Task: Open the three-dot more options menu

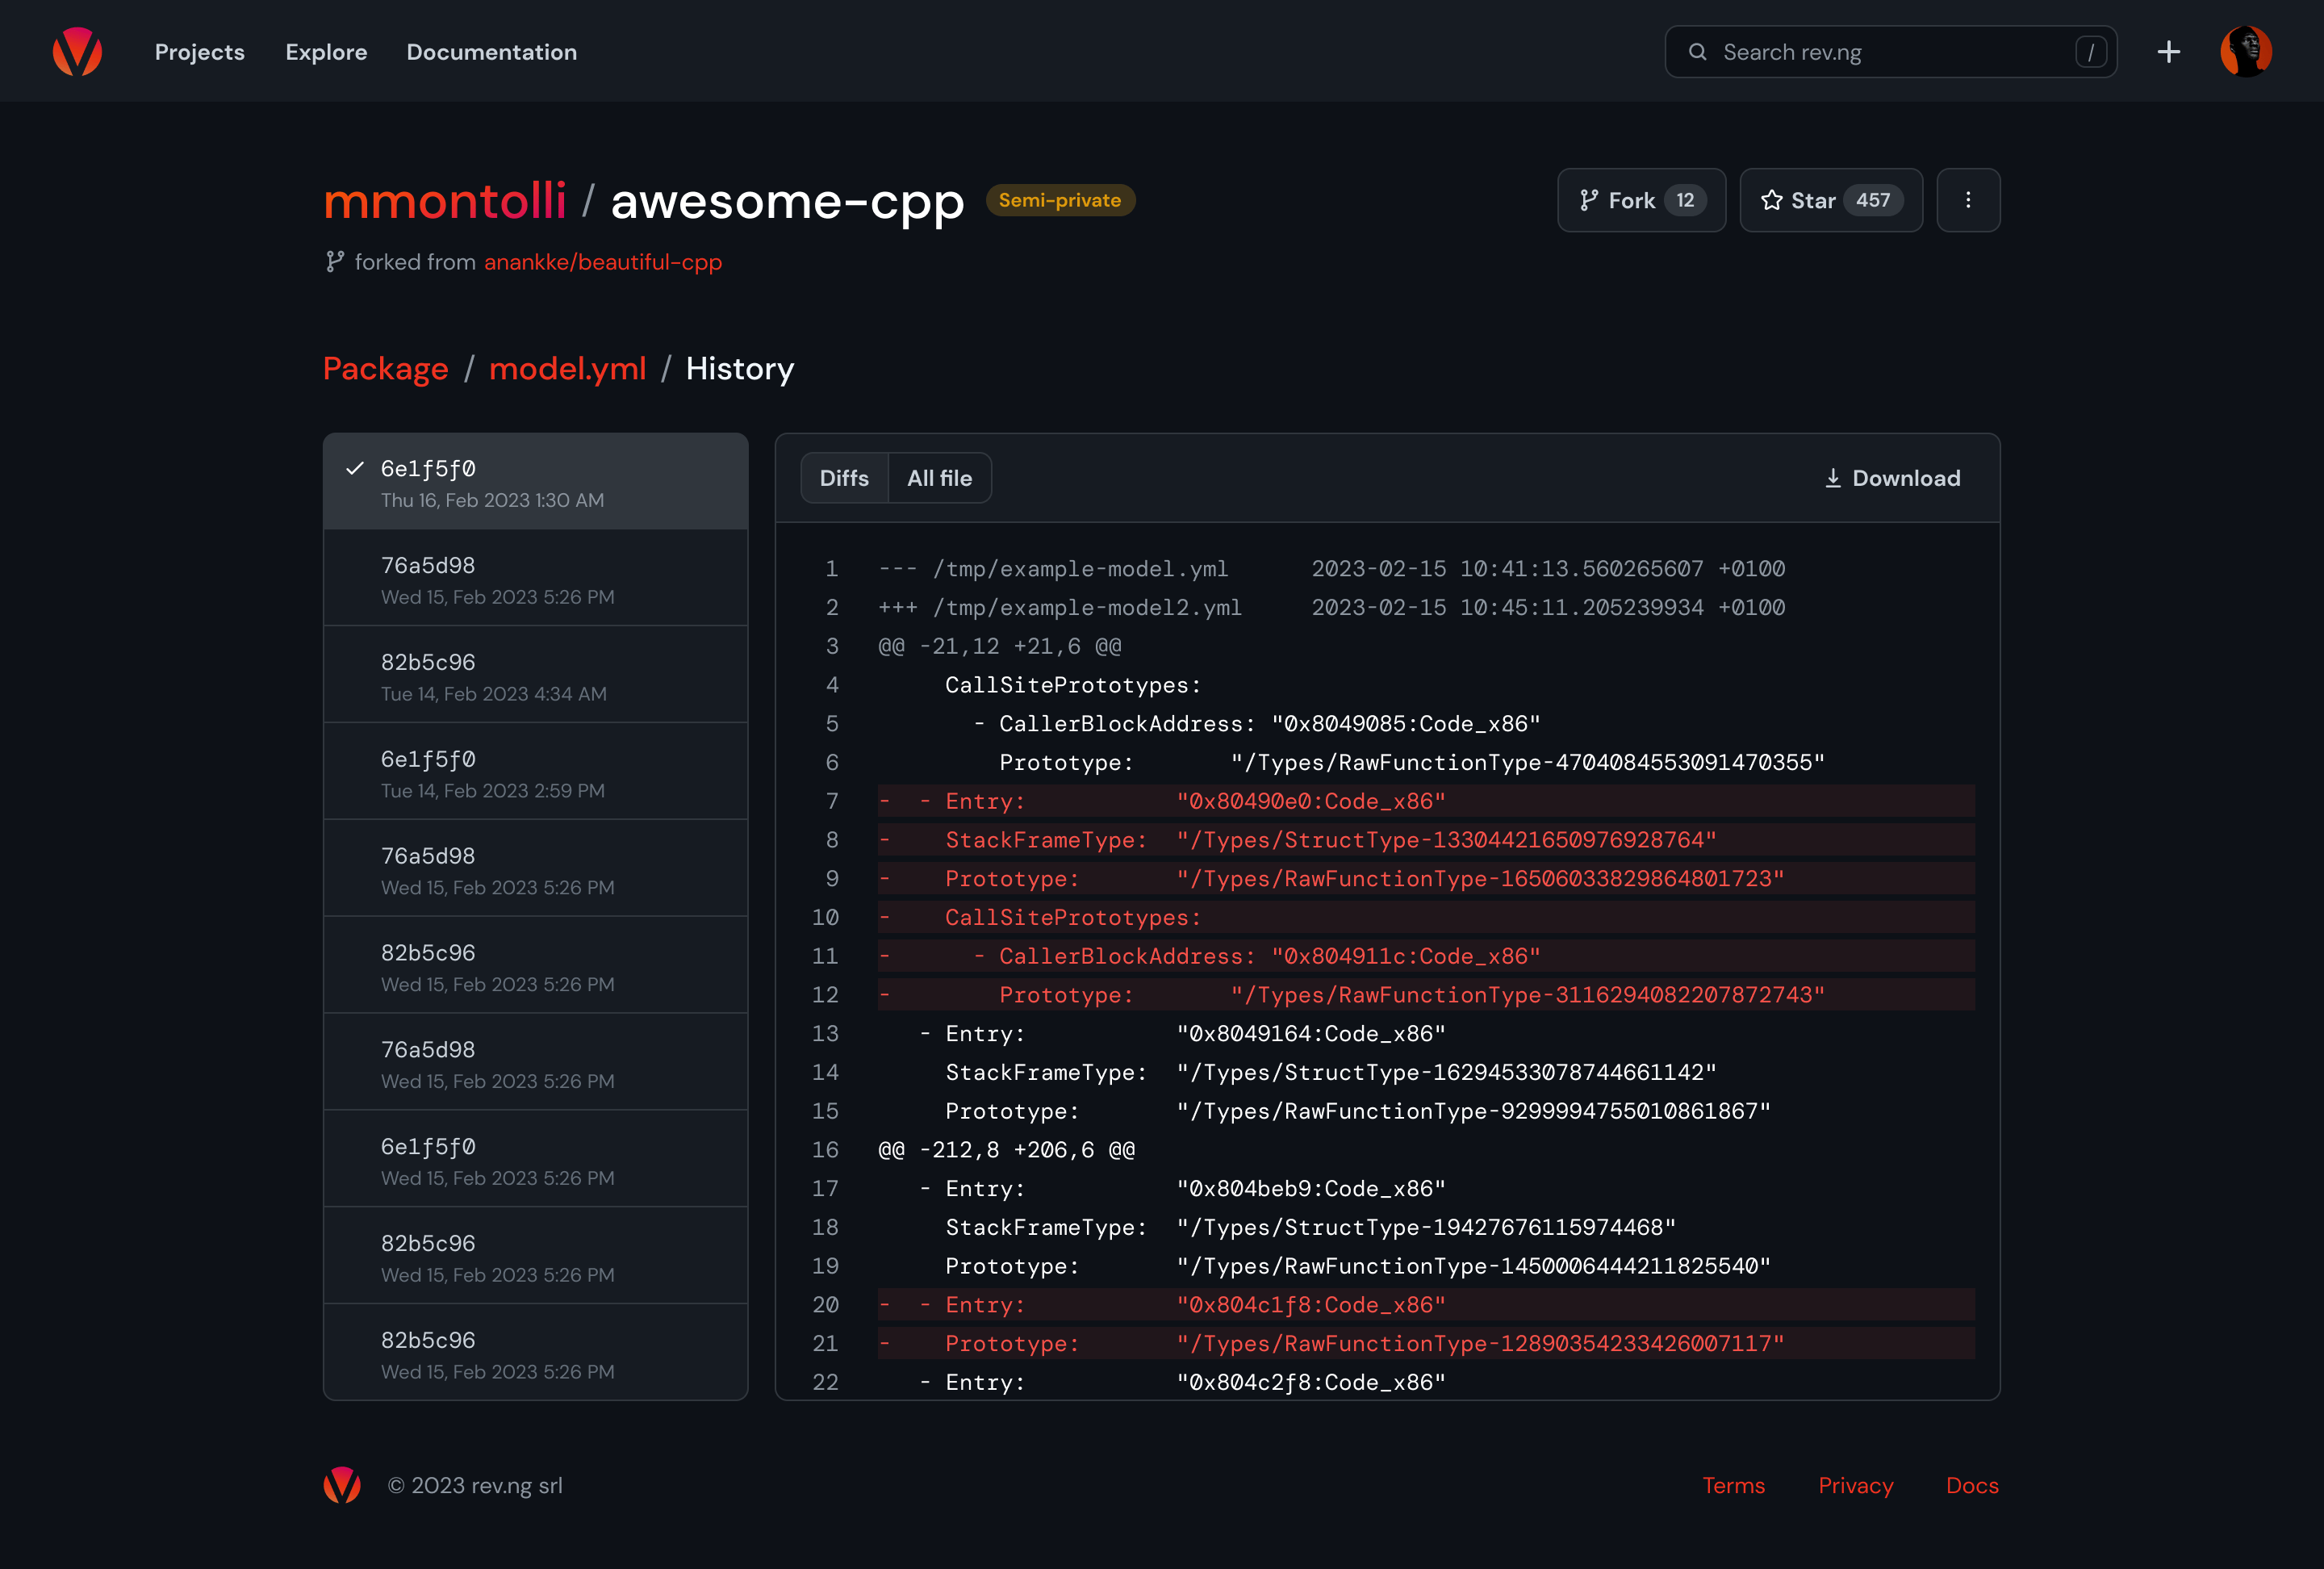Action: (x=1967, y=200)
